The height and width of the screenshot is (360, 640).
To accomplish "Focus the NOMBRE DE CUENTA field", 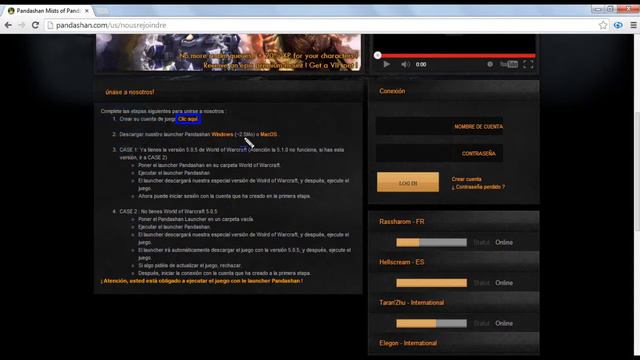I will (x=440, y=127).
